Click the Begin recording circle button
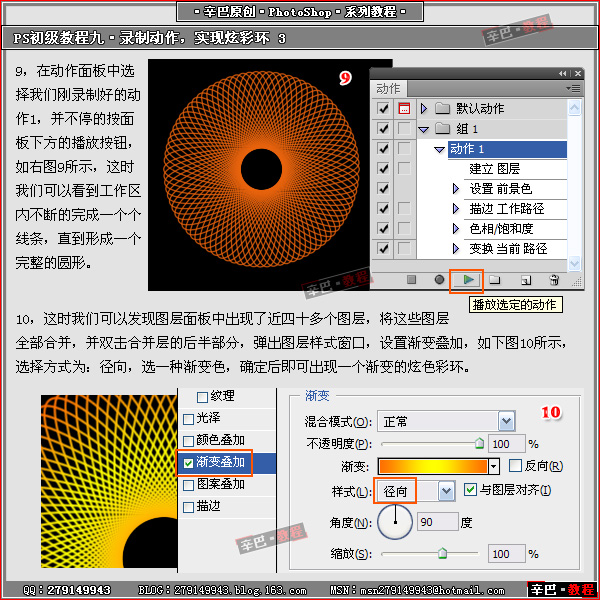 pos(439,280)
